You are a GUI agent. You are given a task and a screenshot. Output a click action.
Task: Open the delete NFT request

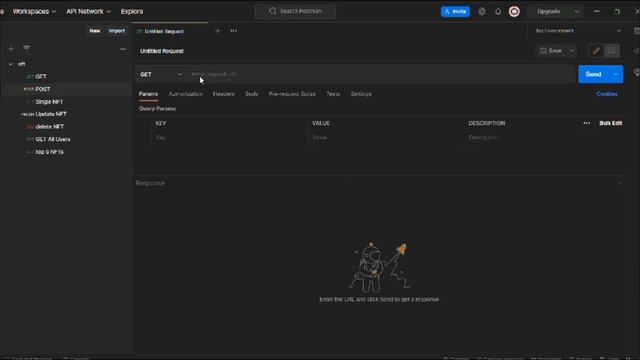(x=49, y=127)
